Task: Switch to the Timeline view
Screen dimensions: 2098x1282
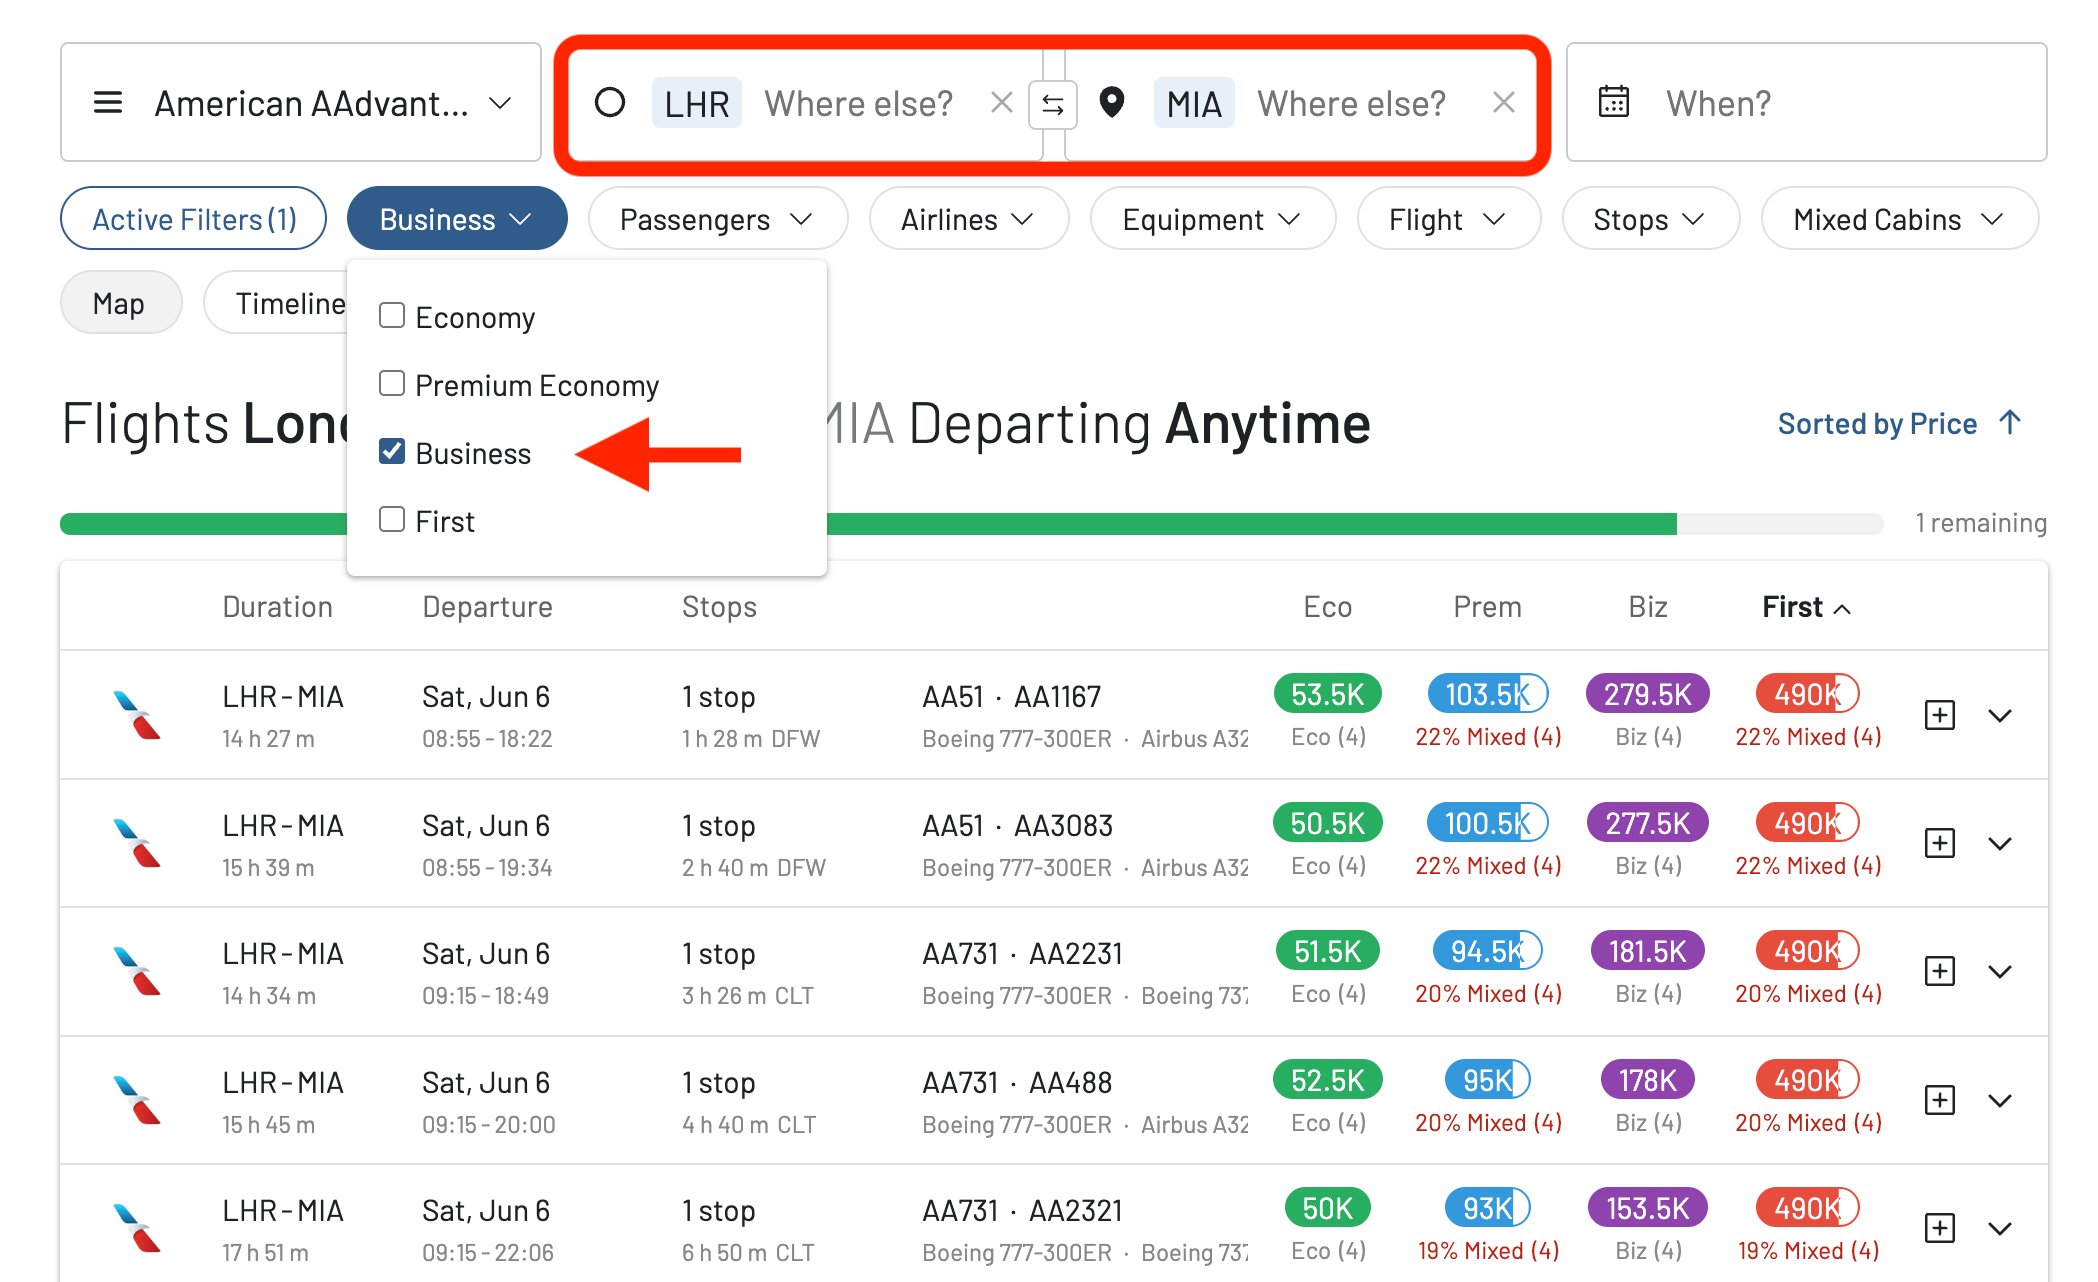Action: (x=289, y=302)
